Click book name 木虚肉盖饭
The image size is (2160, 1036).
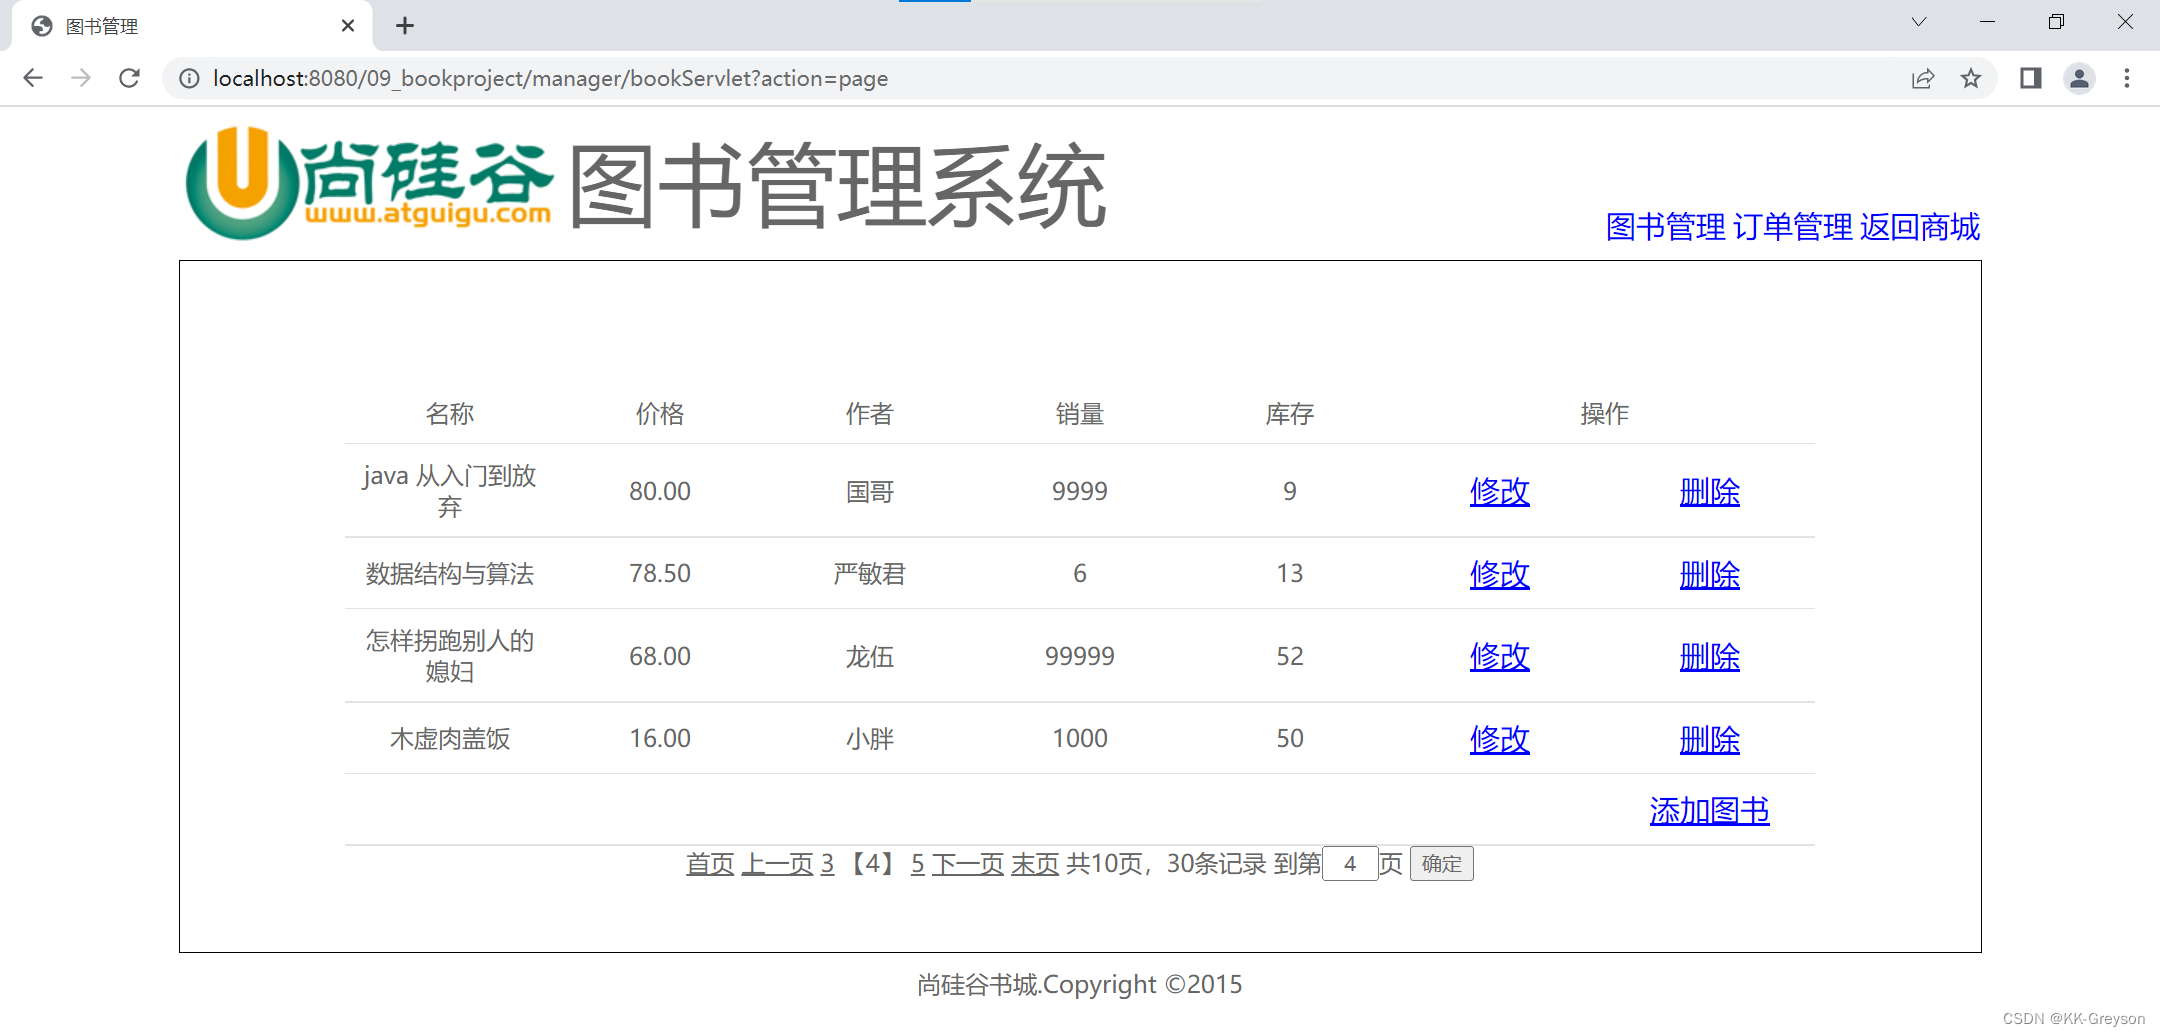[x=450, y=738]
